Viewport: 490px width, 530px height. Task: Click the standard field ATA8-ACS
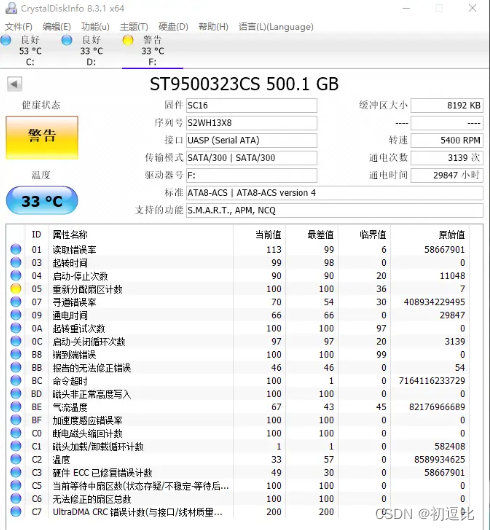[x=335, y=193]
